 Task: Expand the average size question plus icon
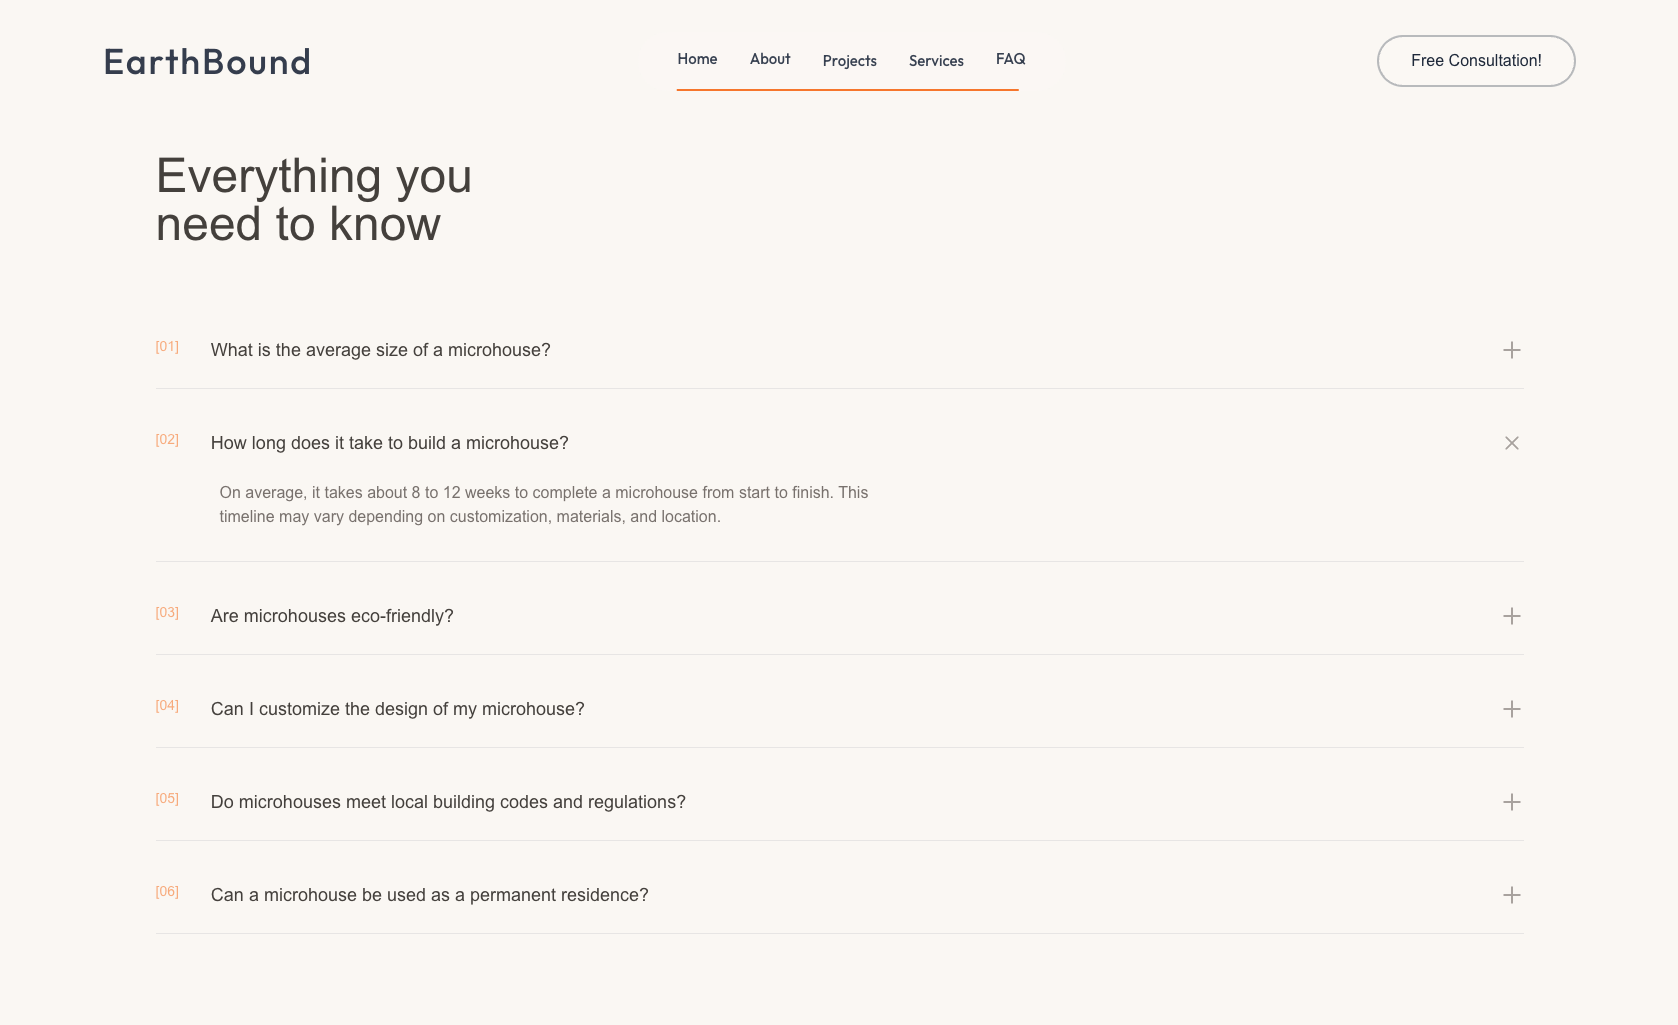tap(1512, 350)
